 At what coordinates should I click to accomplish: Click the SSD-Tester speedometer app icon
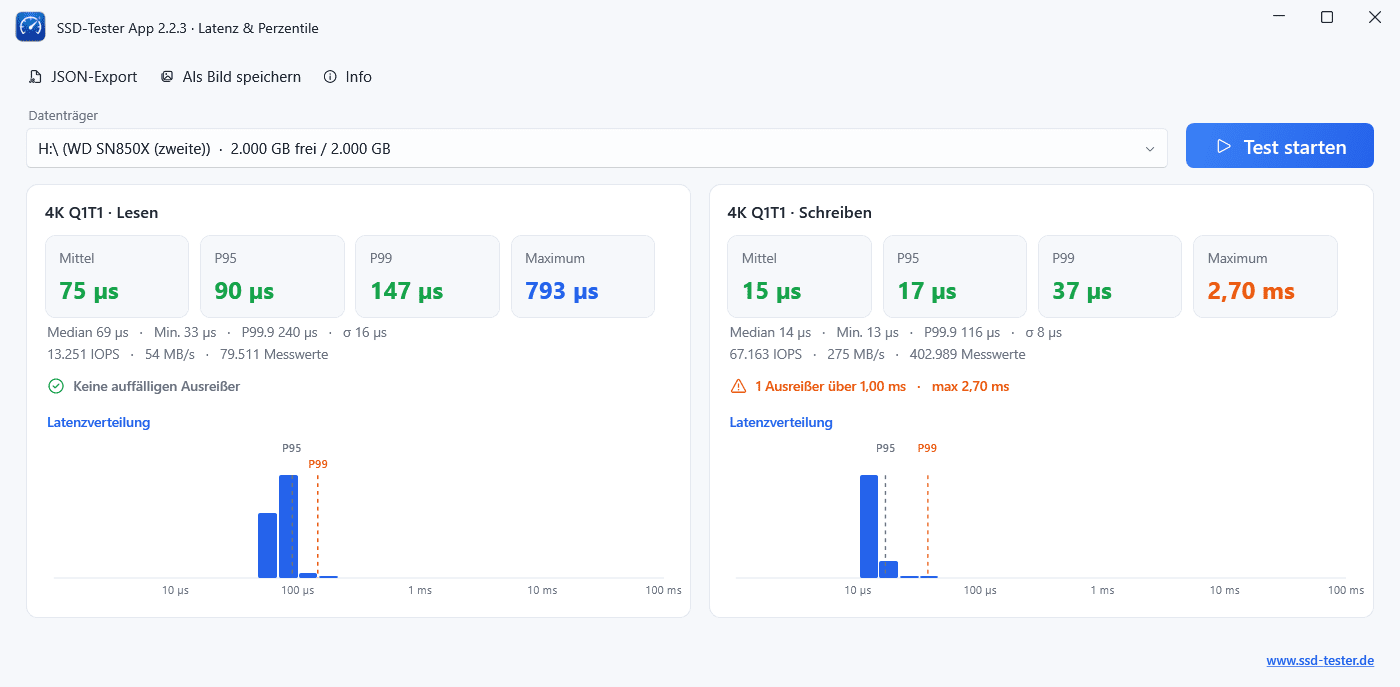(x=31, y=27)
